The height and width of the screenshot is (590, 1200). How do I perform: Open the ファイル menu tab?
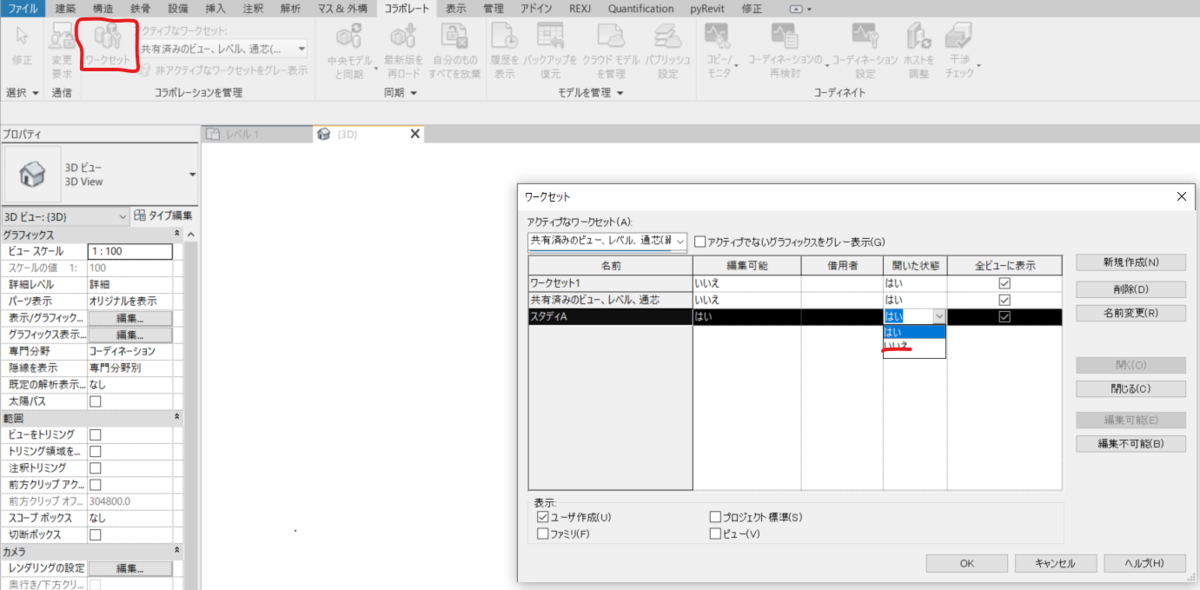click(x=22, y=8)
